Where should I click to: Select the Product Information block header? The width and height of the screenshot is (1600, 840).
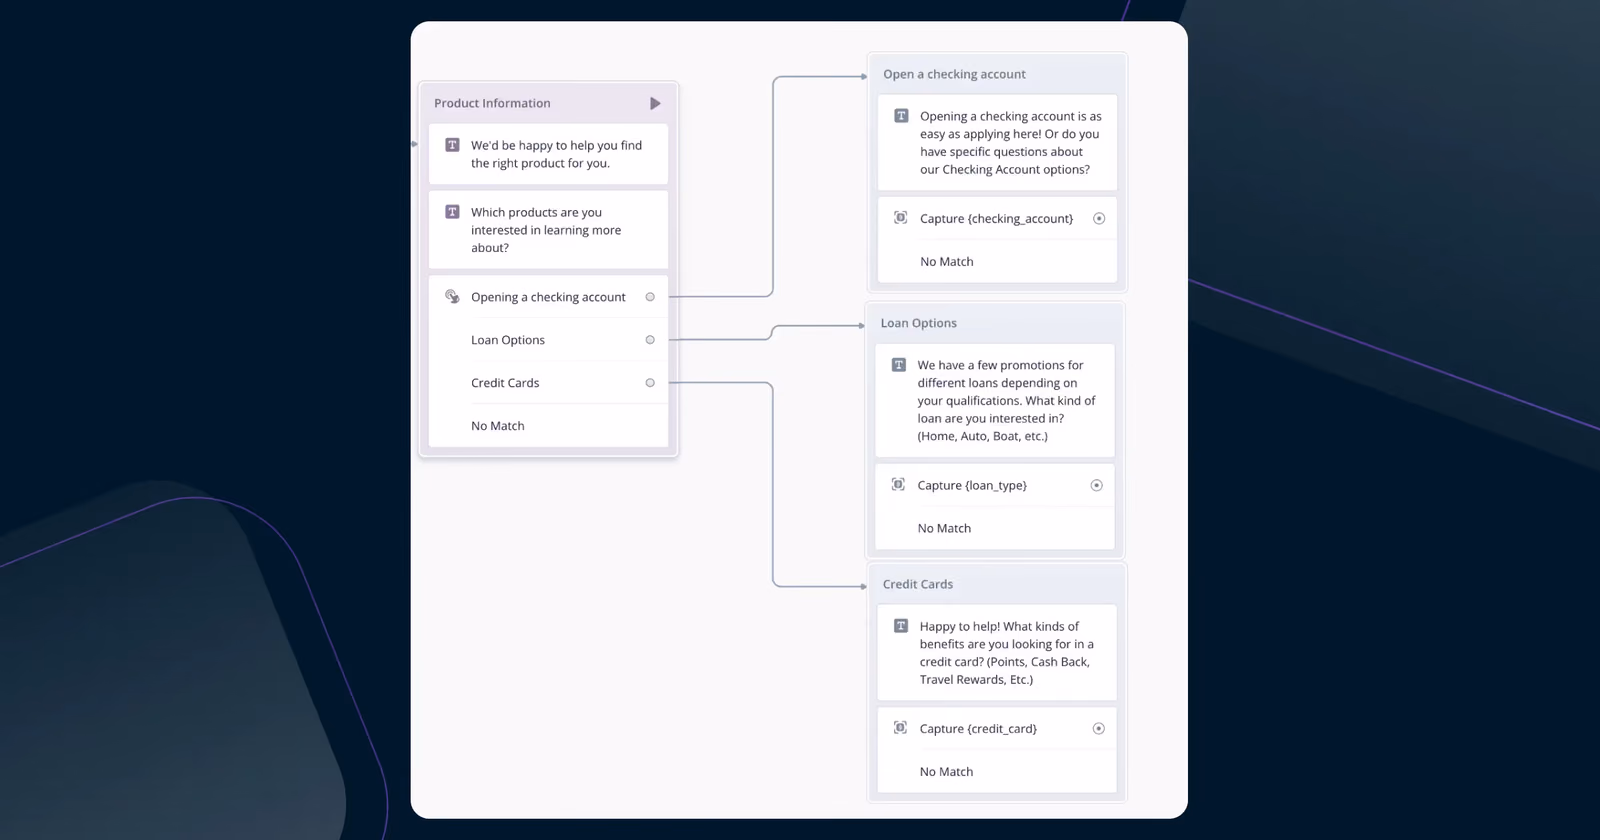[x=548, y=103]
